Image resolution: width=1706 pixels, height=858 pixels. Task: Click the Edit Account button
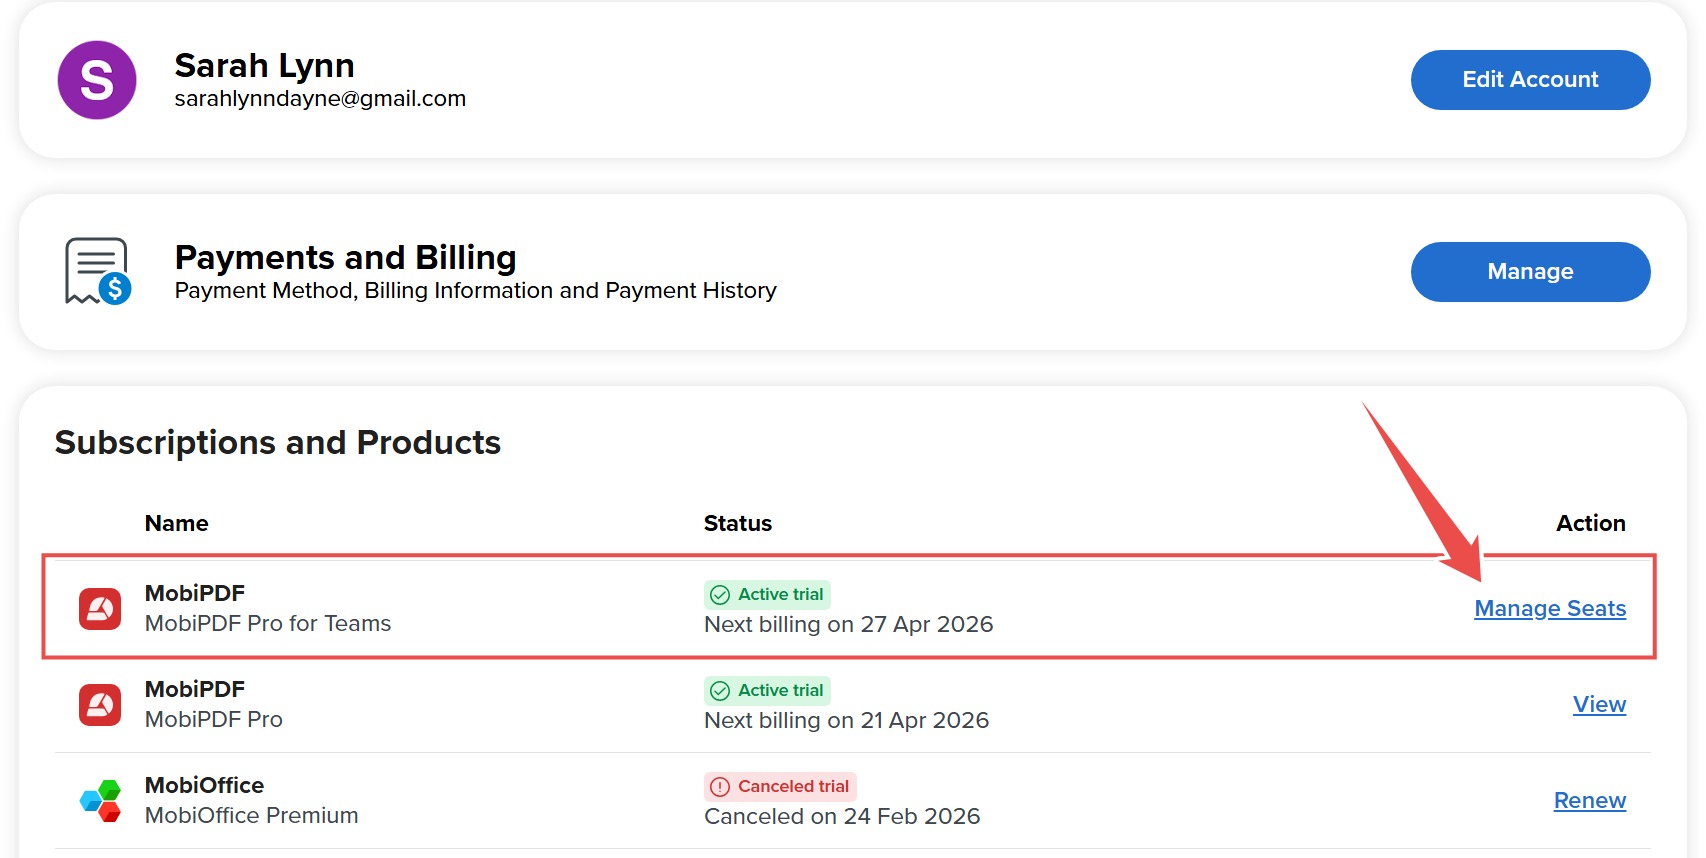[1530, 80]
